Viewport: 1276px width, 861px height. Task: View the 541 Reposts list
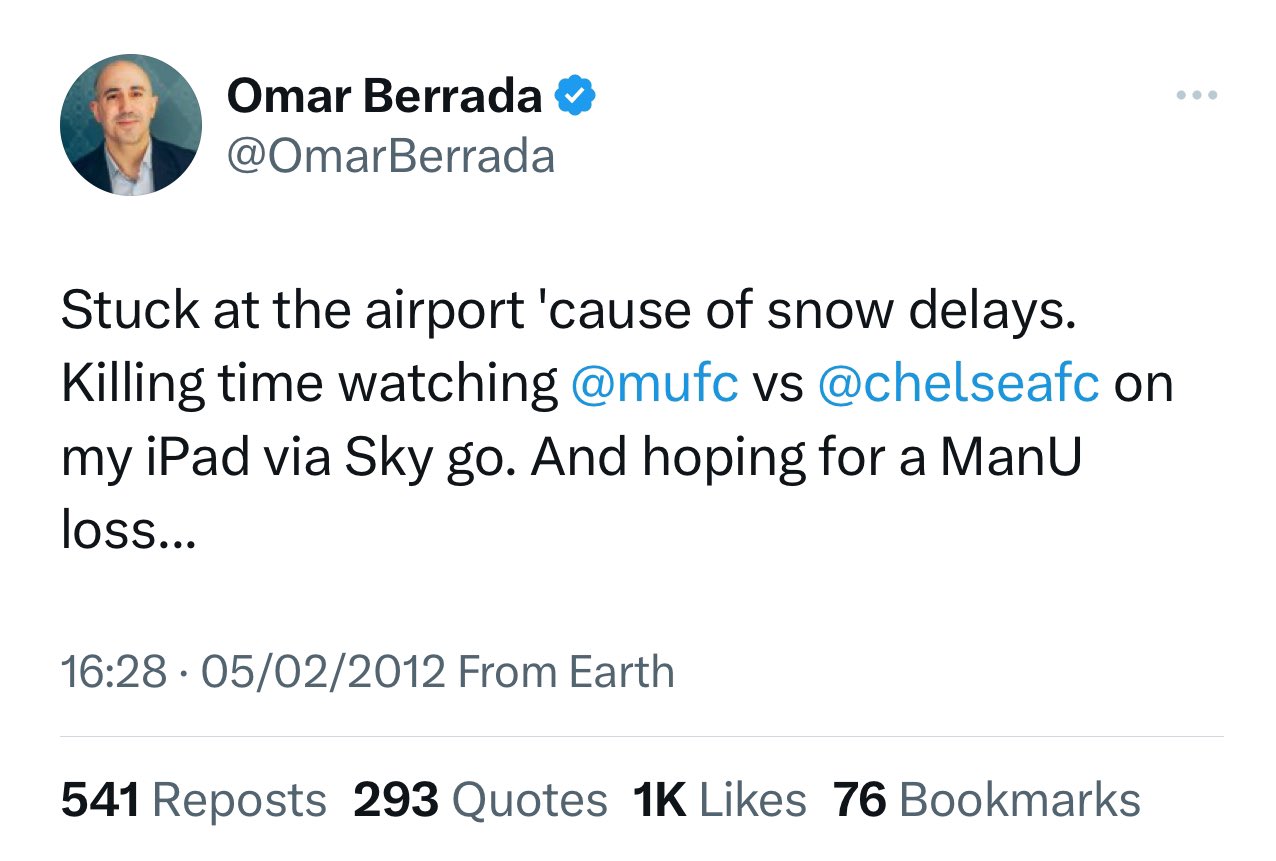(x=193, y=800)
